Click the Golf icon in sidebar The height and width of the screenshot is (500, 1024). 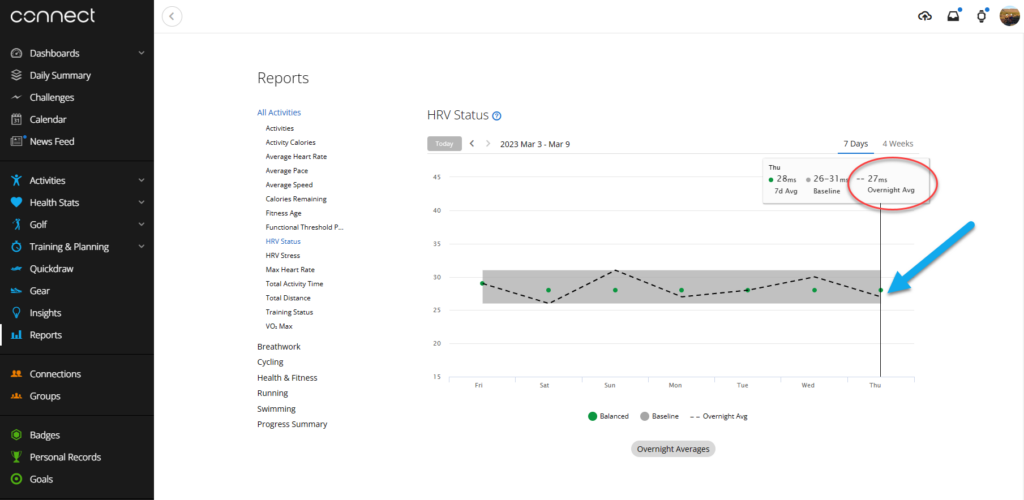tap(17, 225)
